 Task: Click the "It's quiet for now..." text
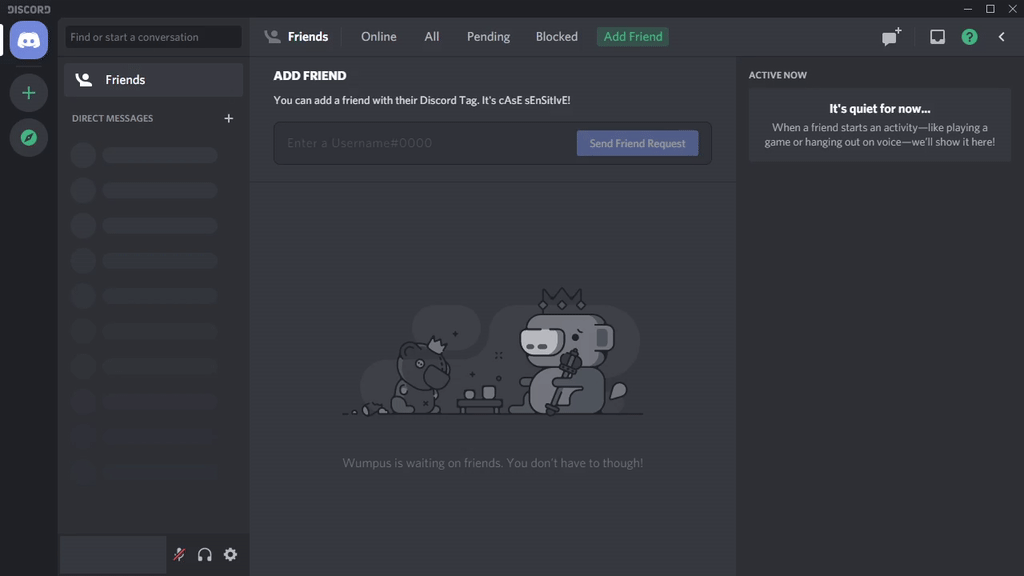(880, 109)
